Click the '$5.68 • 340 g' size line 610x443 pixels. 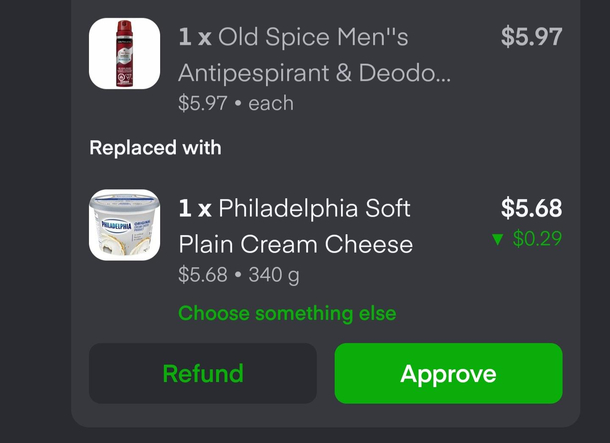pos(239,275)
